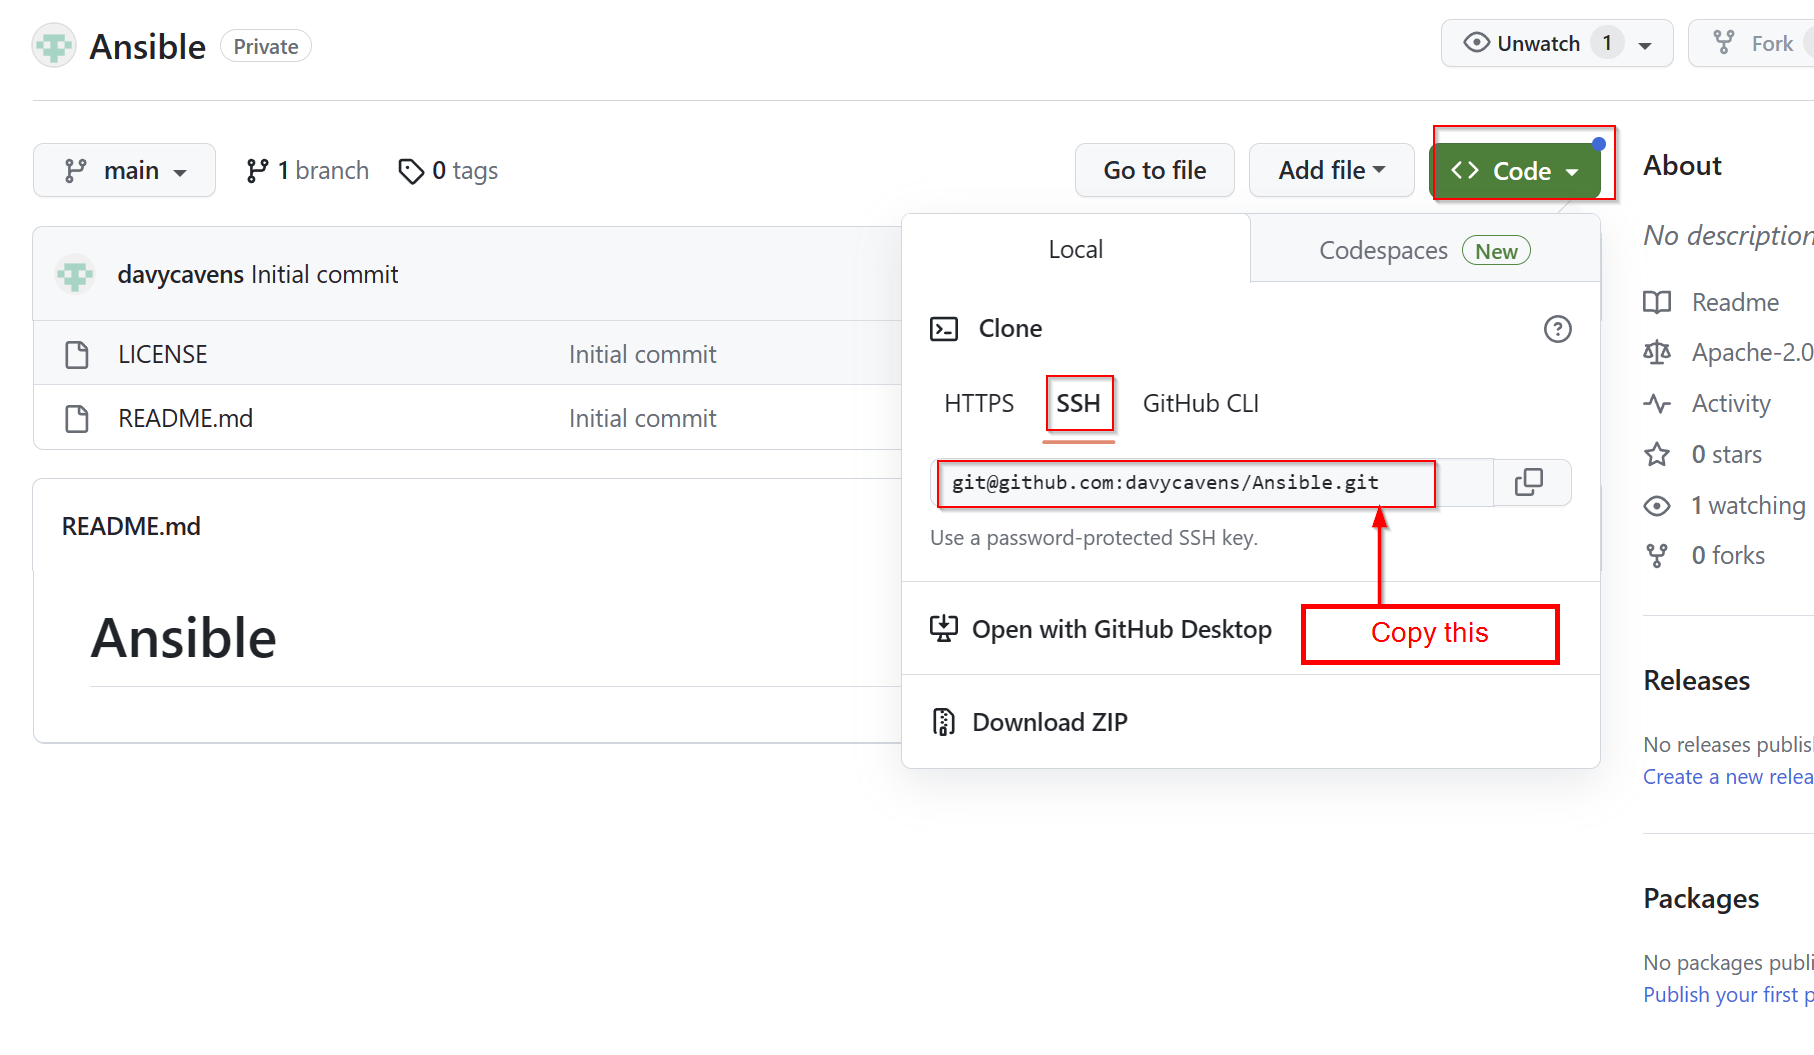Image resolution: width=1814 pixels, height=1055 pixels.
Task: Open the 0 tags link
Action: coord(448,171)
